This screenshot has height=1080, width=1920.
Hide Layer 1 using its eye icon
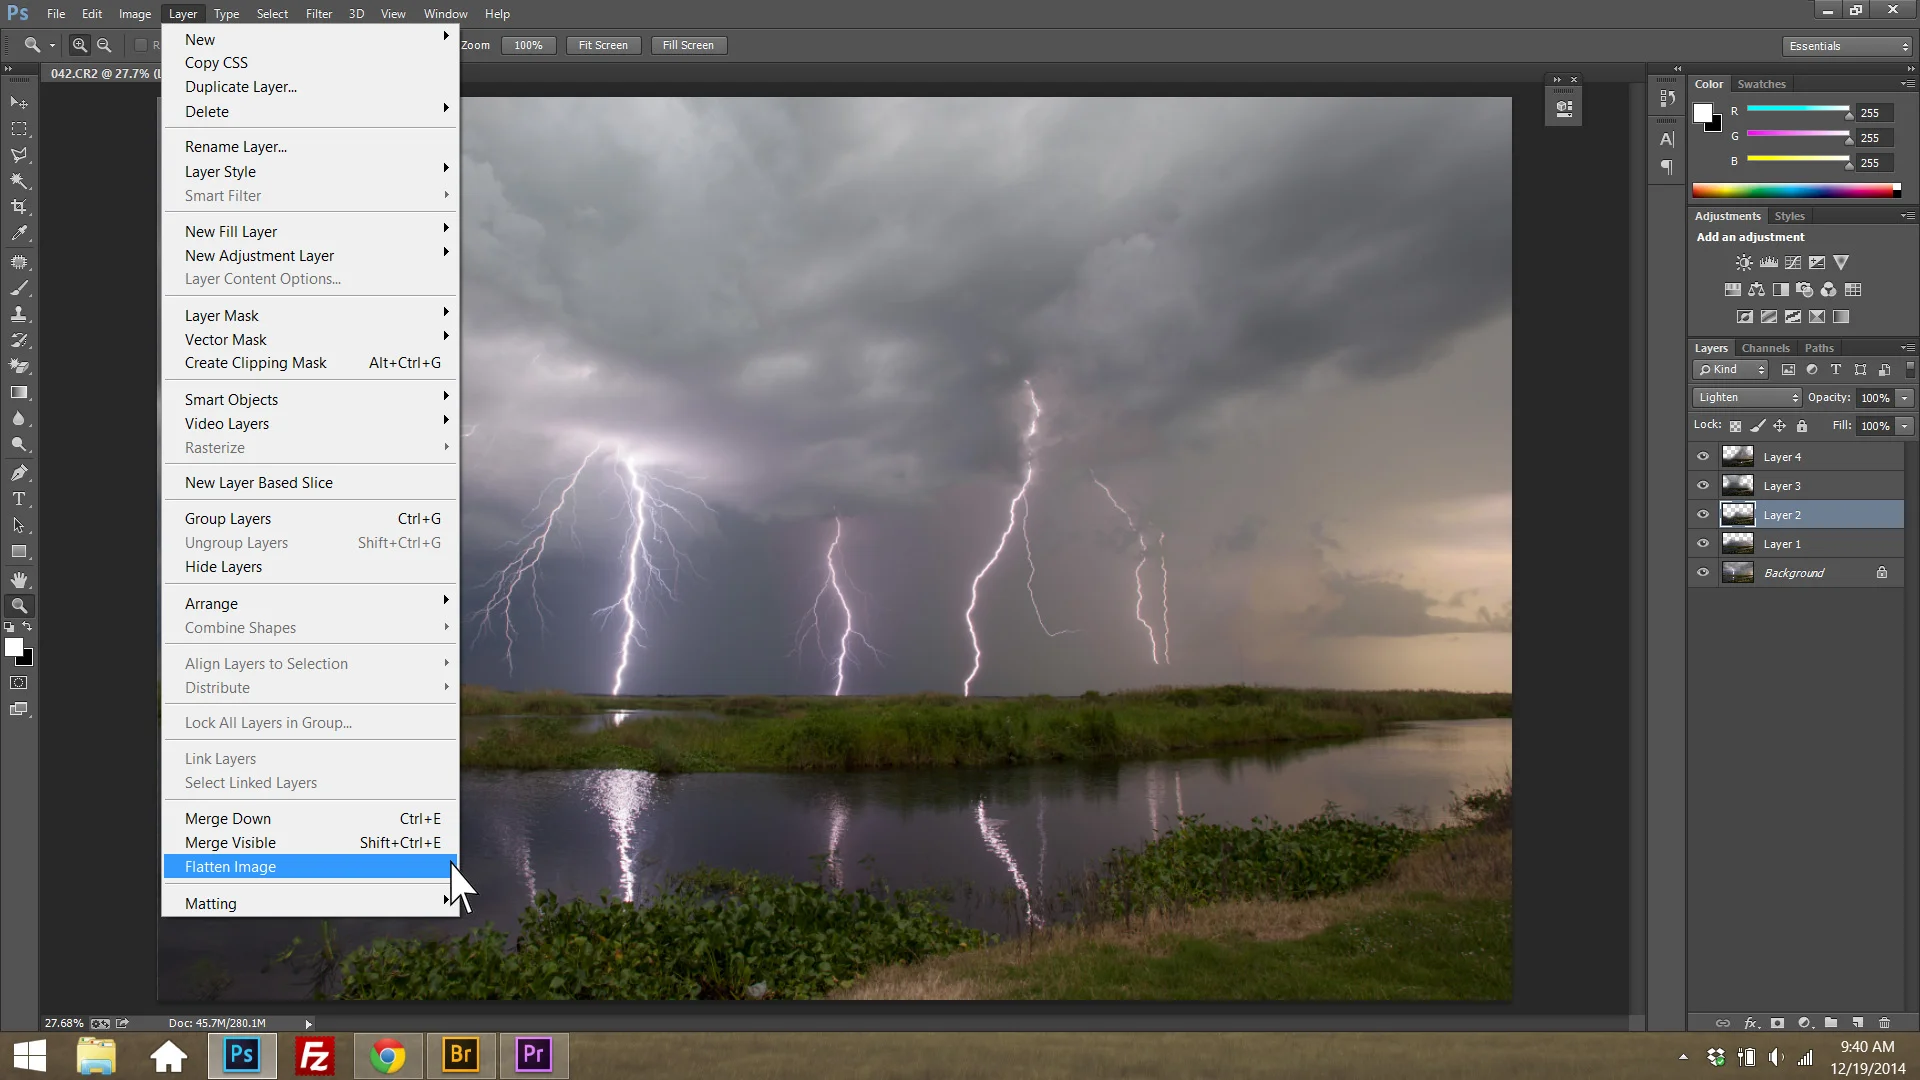coord(1703,544)
